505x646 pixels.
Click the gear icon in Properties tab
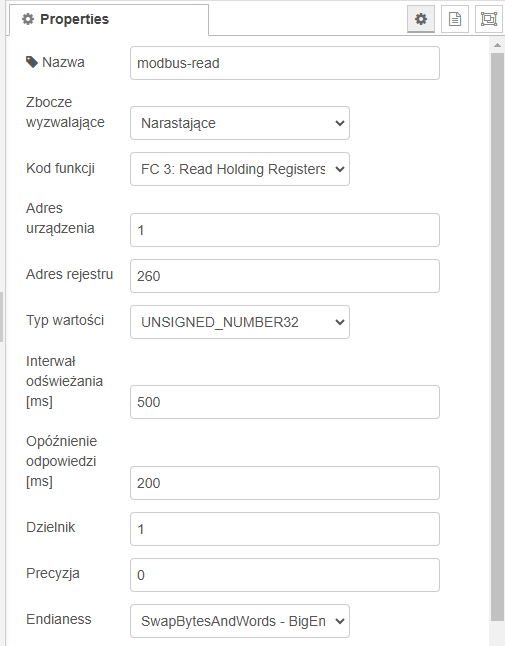pyautogui.click(x=28, y=19)
